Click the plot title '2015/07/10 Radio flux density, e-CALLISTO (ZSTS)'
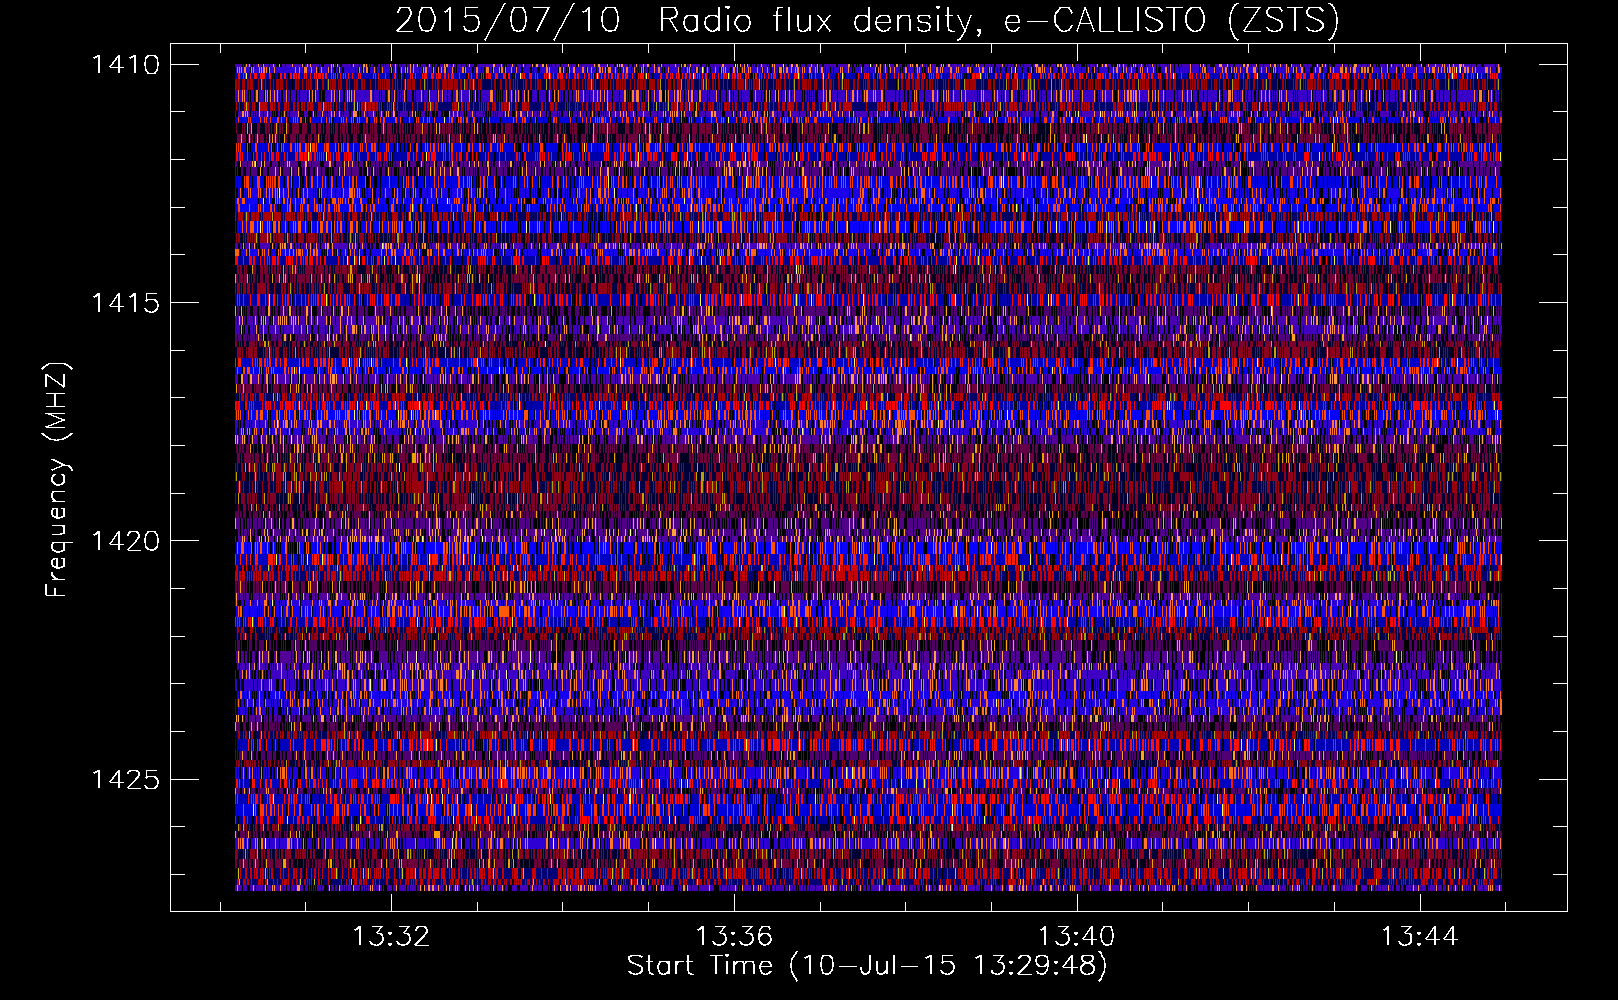 [867, 21]
